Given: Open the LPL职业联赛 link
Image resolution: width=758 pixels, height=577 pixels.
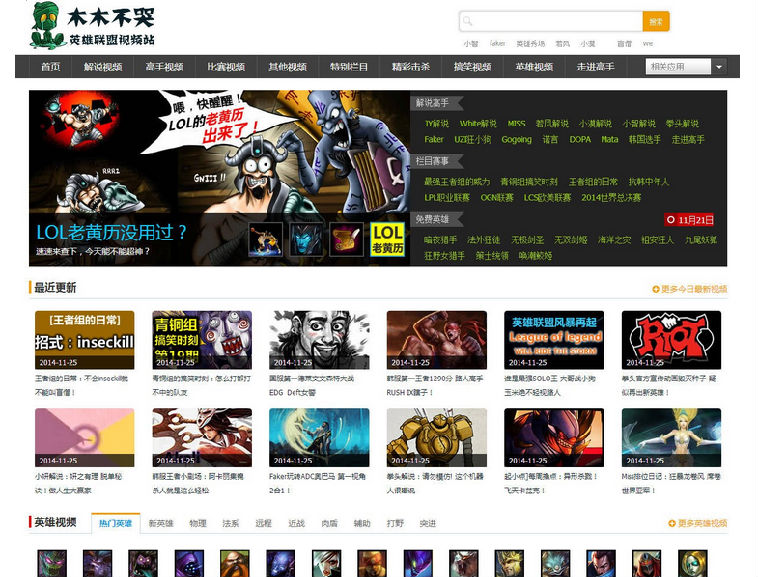Looking at the screenshot, I should point(447,198).
